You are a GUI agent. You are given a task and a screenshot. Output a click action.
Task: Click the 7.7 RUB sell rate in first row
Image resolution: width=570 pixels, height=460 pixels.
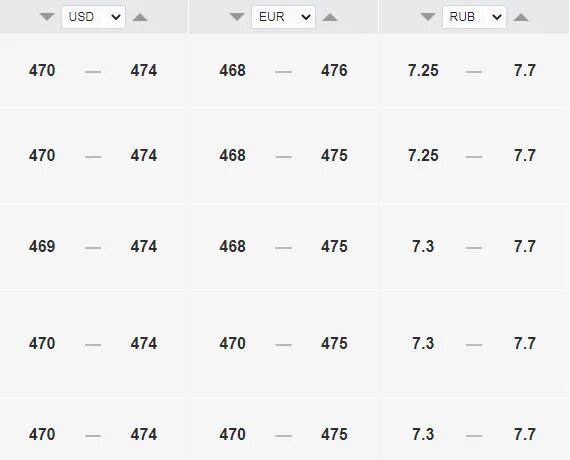pyautogui.click(x=525, y=71)
